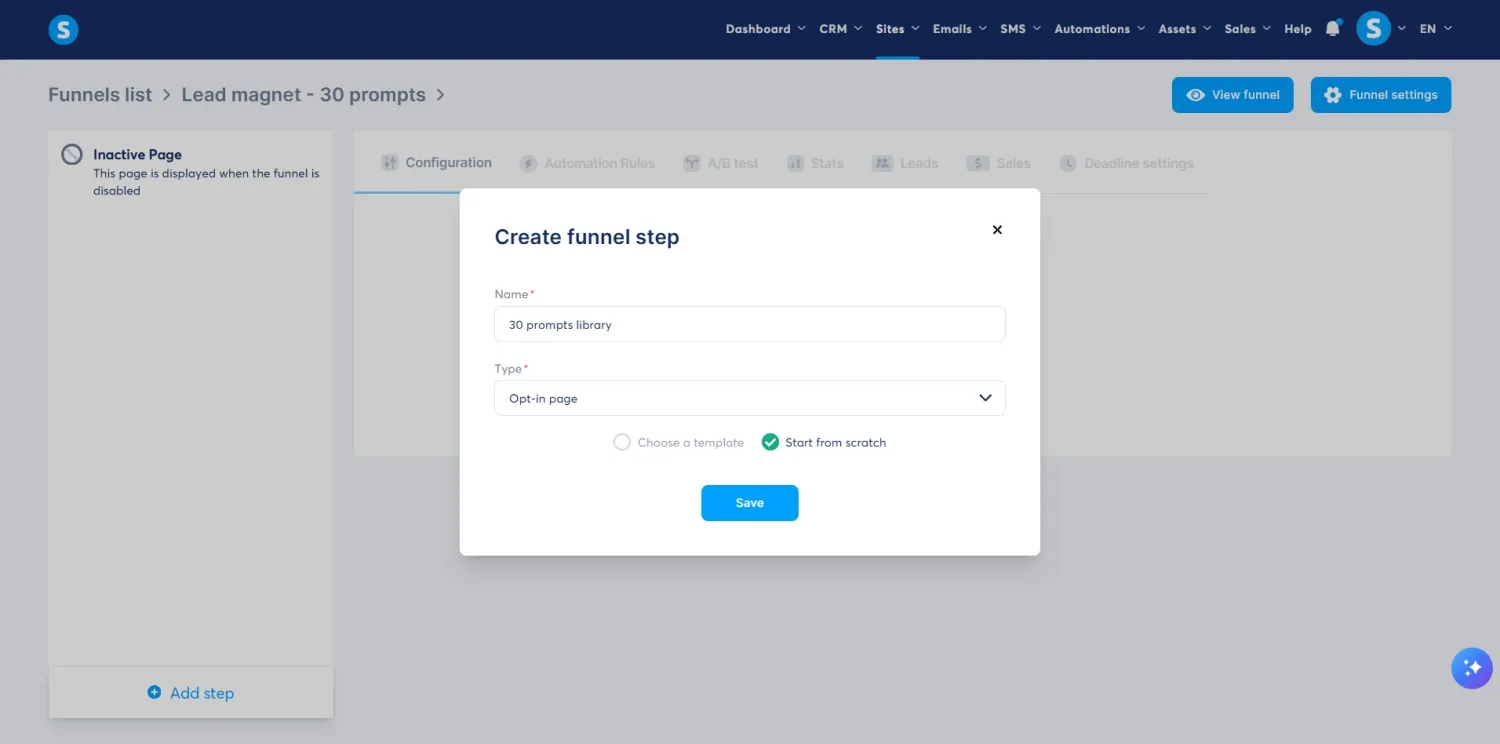Click the Create funnel step heading
This screenshot has height=744, width=1500.
(x=587, y=237)
